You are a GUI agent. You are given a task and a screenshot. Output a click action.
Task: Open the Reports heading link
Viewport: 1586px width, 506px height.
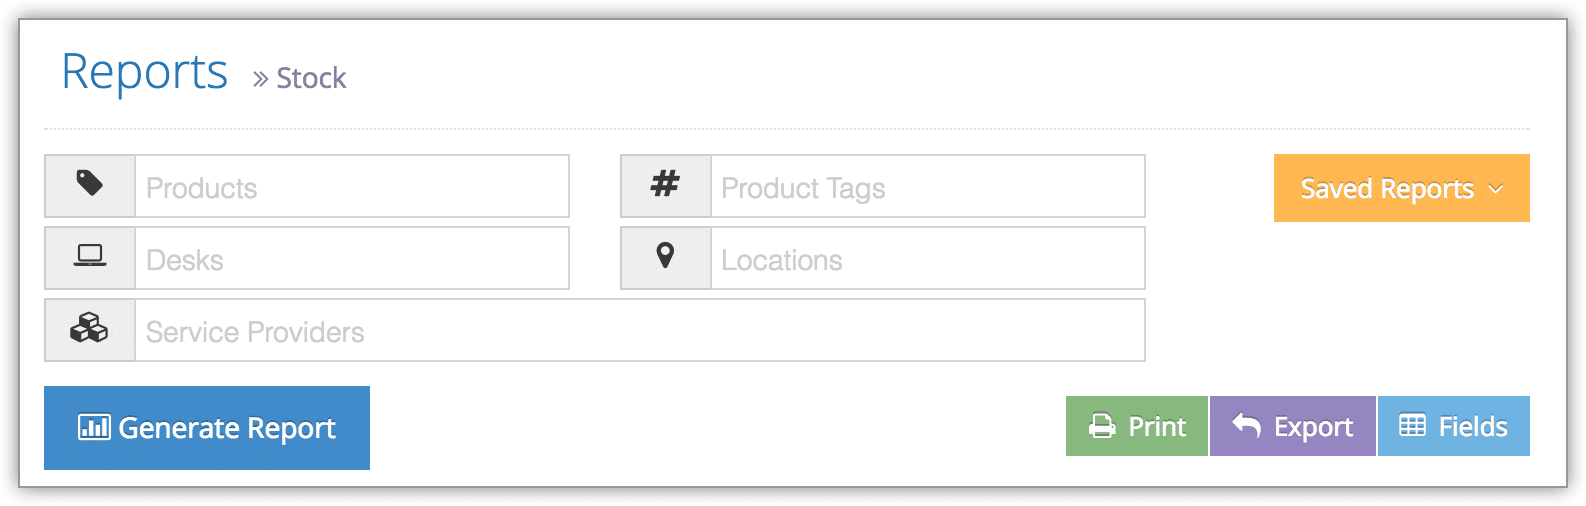click(x=145, y=73)
